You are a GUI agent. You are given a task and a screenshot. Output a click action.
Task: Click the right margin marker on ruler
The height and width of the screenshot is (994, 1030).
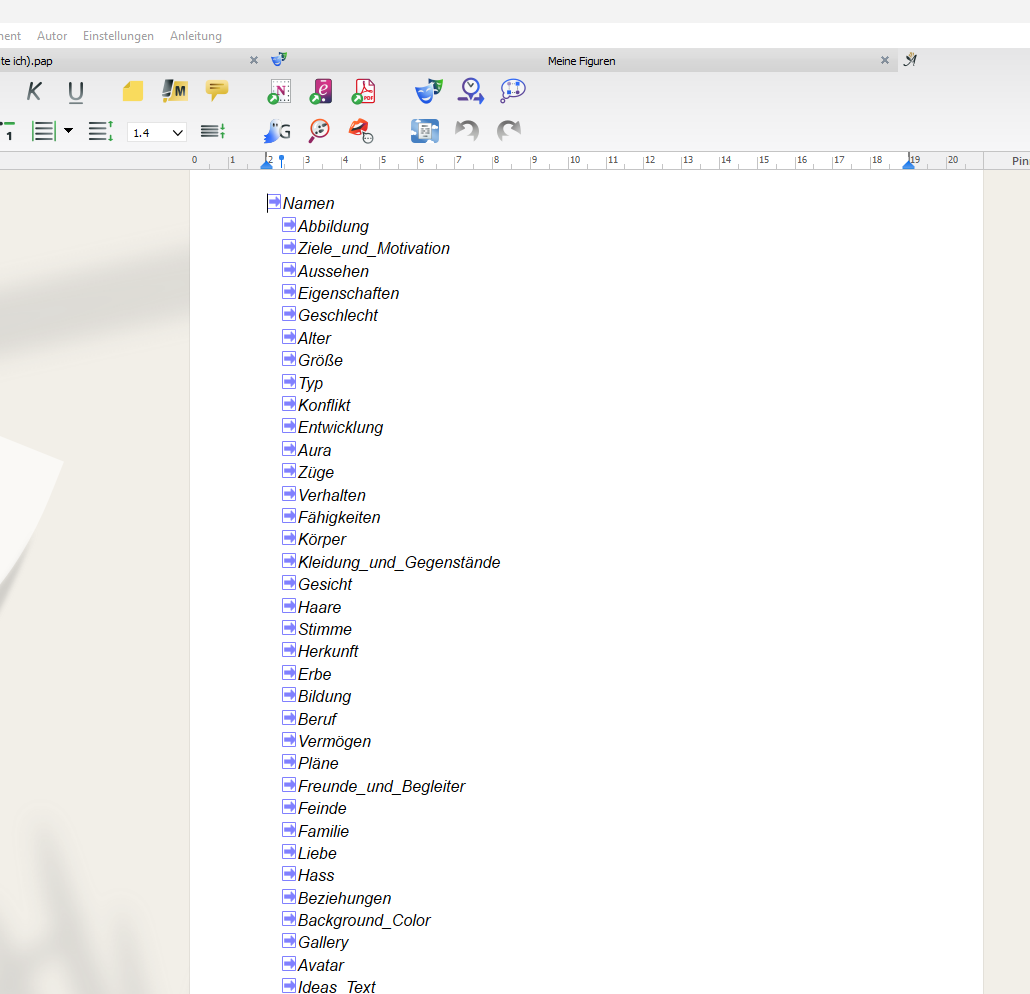[908, 161]
